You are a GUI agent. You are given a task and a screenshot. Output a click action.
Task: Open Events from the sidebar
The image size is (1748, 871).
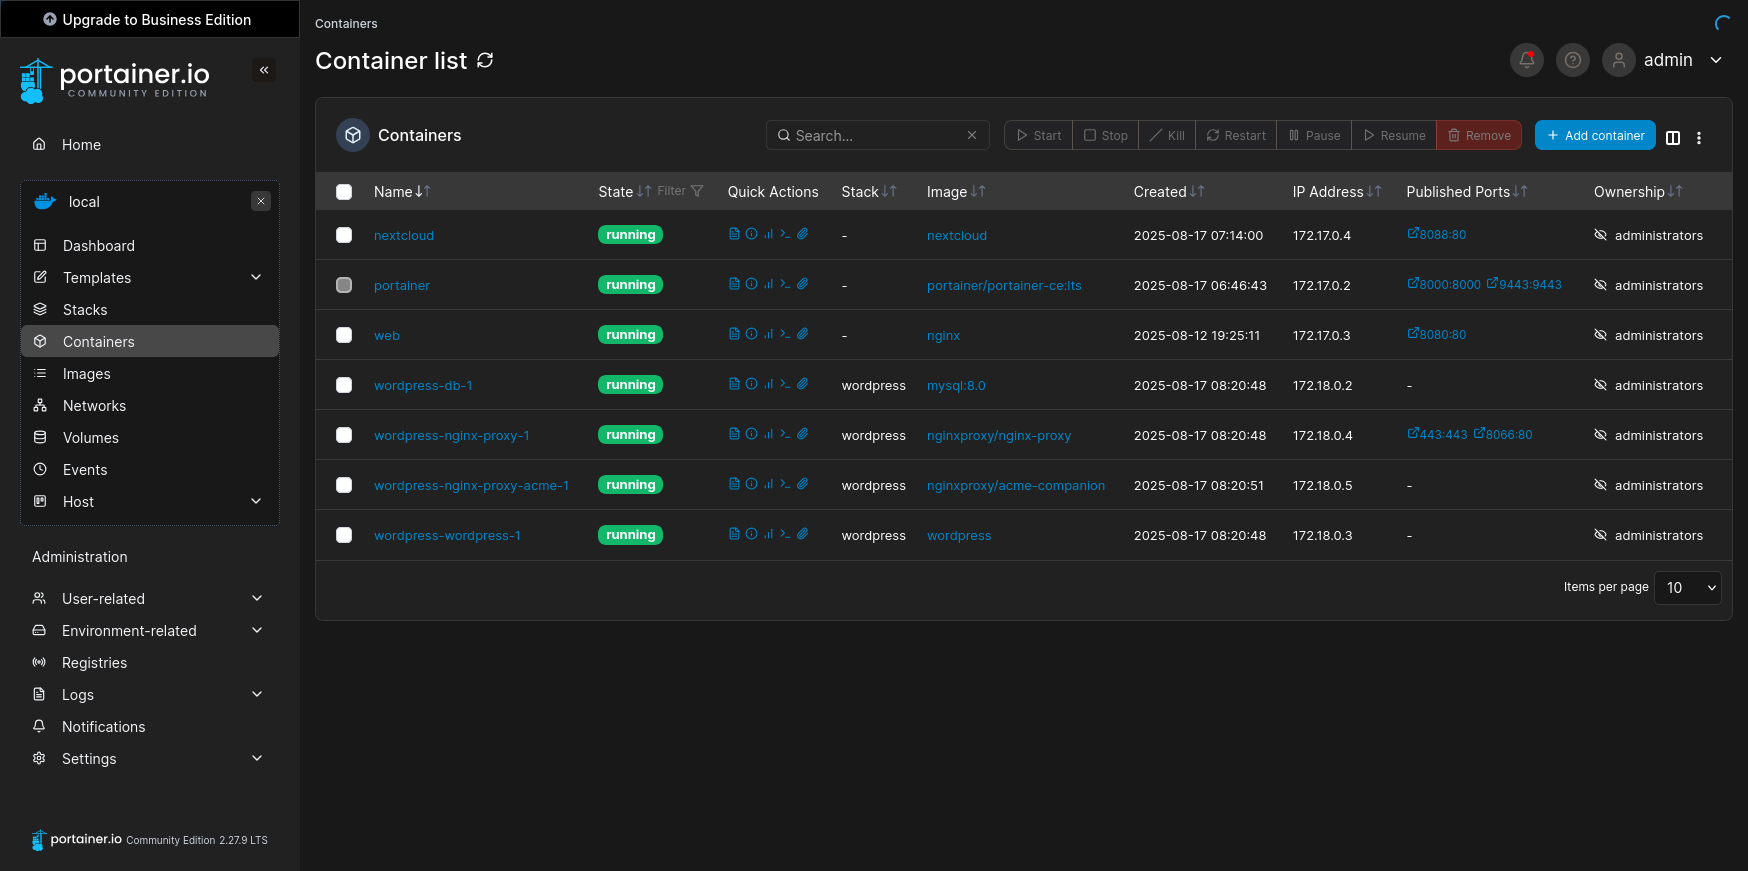point(150,469)
